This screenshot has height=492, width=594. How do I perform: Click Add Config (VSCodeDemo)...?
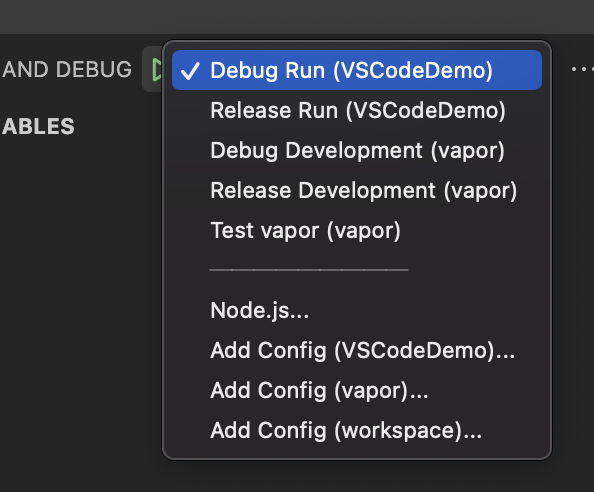point(357,350)
